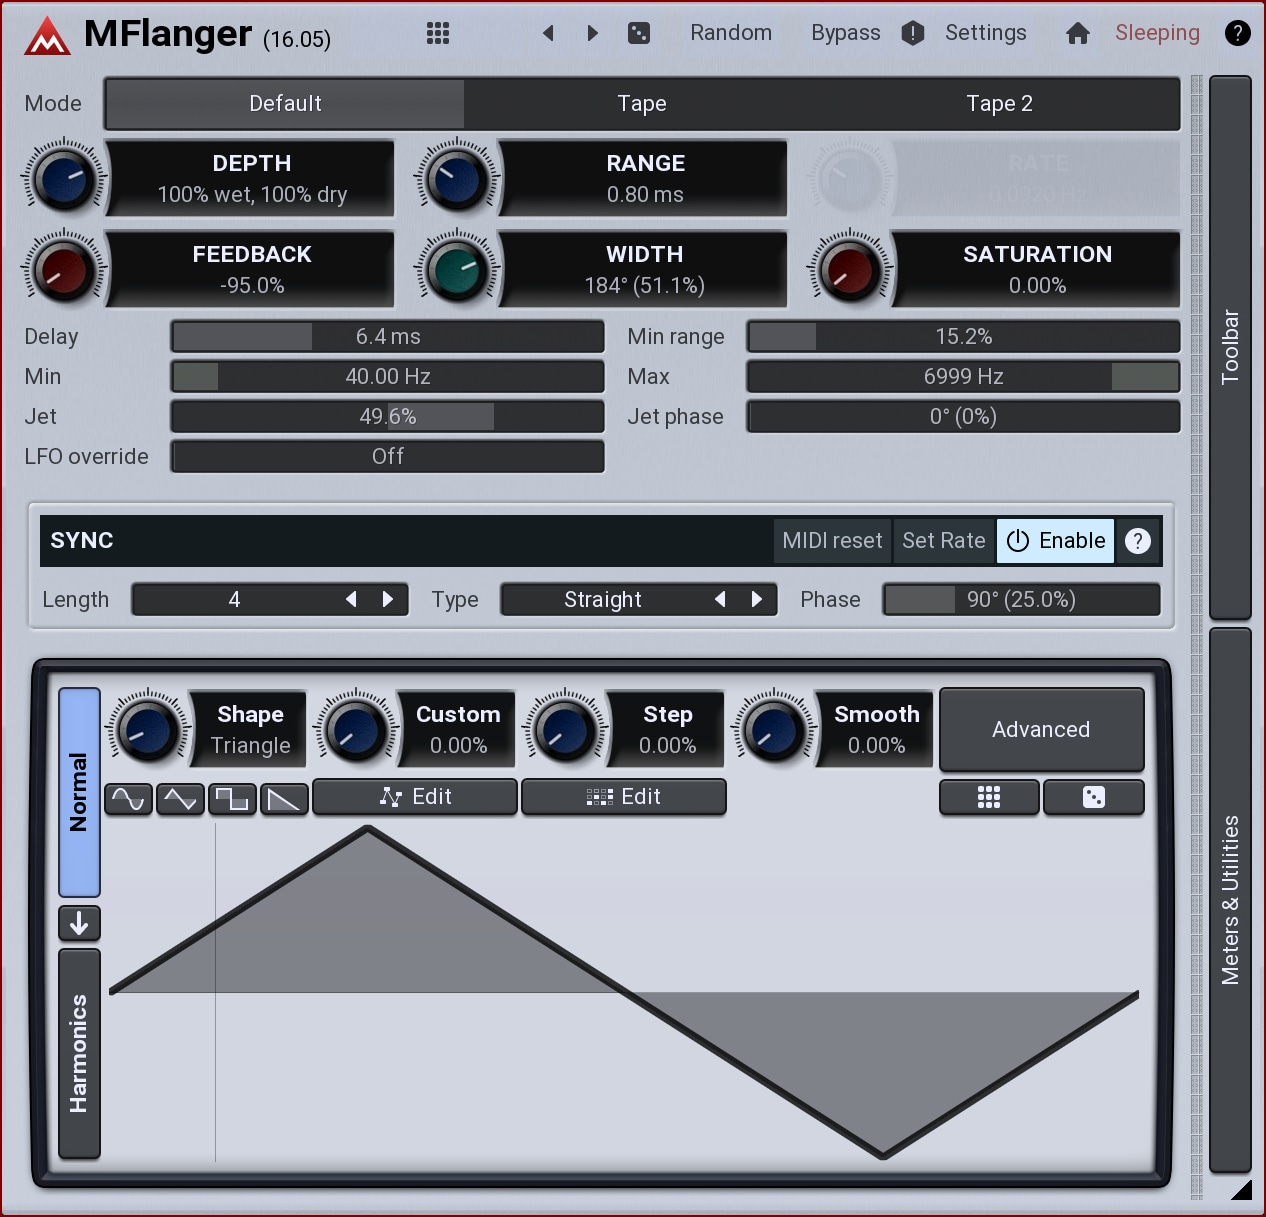Decrease sync Length with left arrow
Image resolution: width=1266 pixels, height=1217 pixels.
tap(351, 599)
